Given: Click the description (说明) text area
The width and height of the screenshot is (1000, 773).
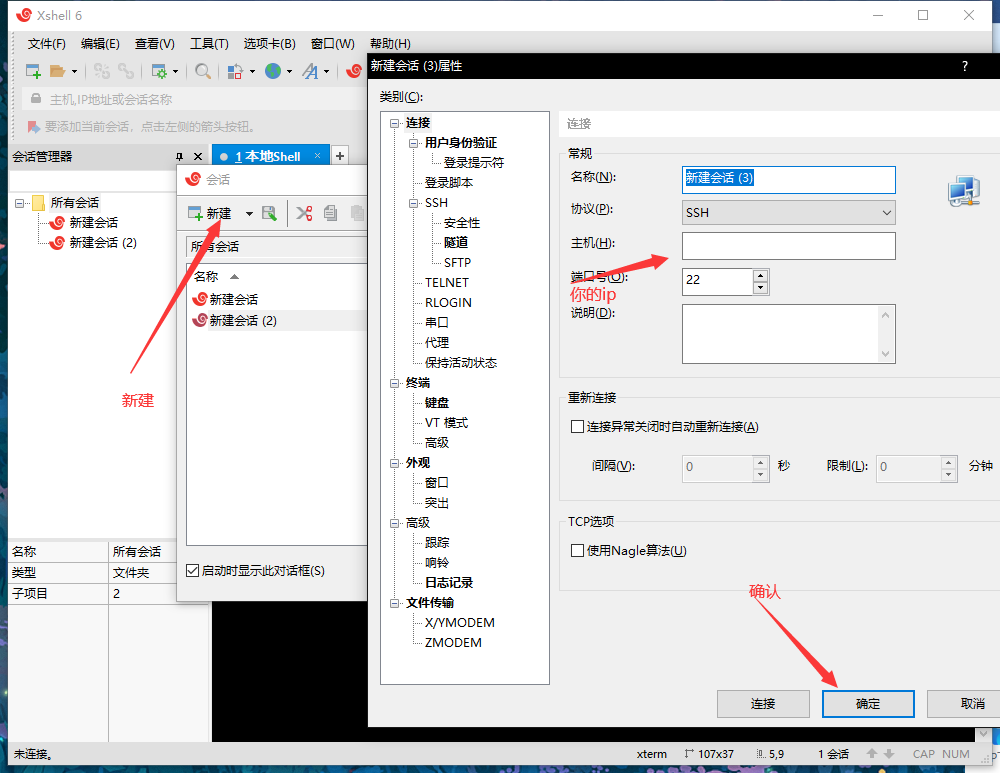Looking at the screenshot, I should (788, 334).
